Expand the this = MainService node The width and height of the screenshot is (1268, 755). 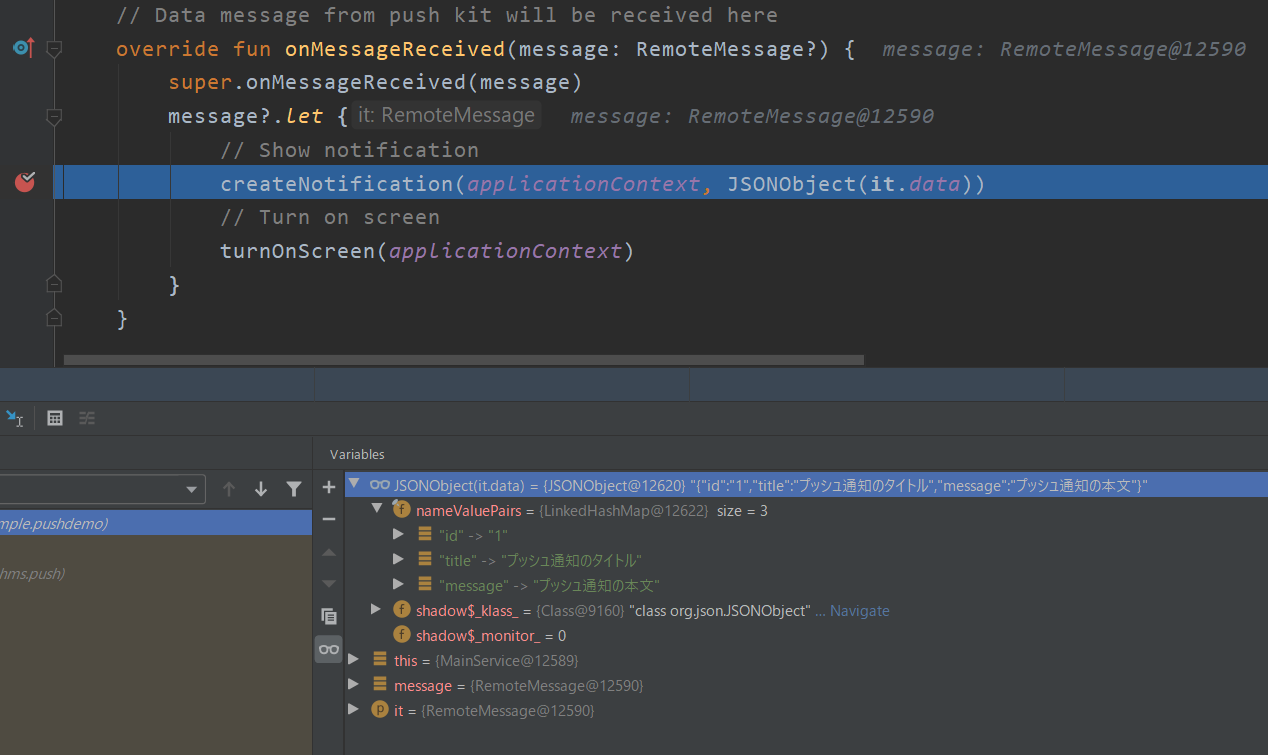[353, 660]
